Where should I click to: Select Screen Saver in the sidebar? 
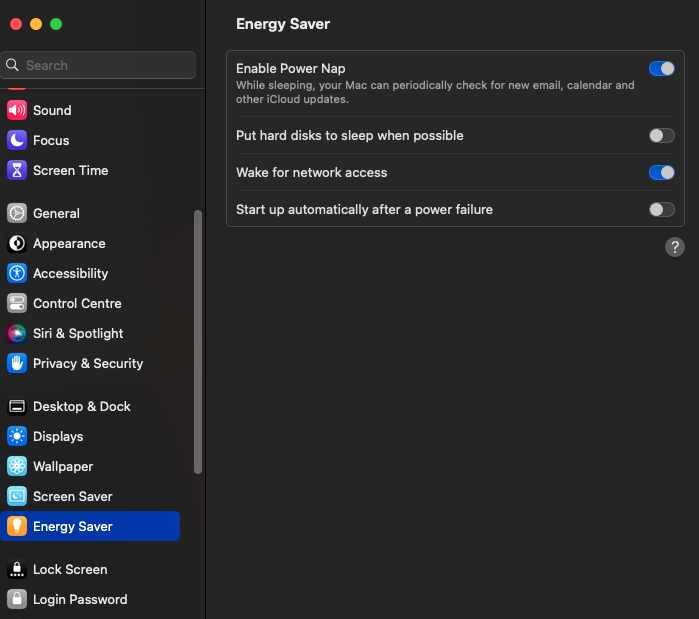tap(72, 497)
